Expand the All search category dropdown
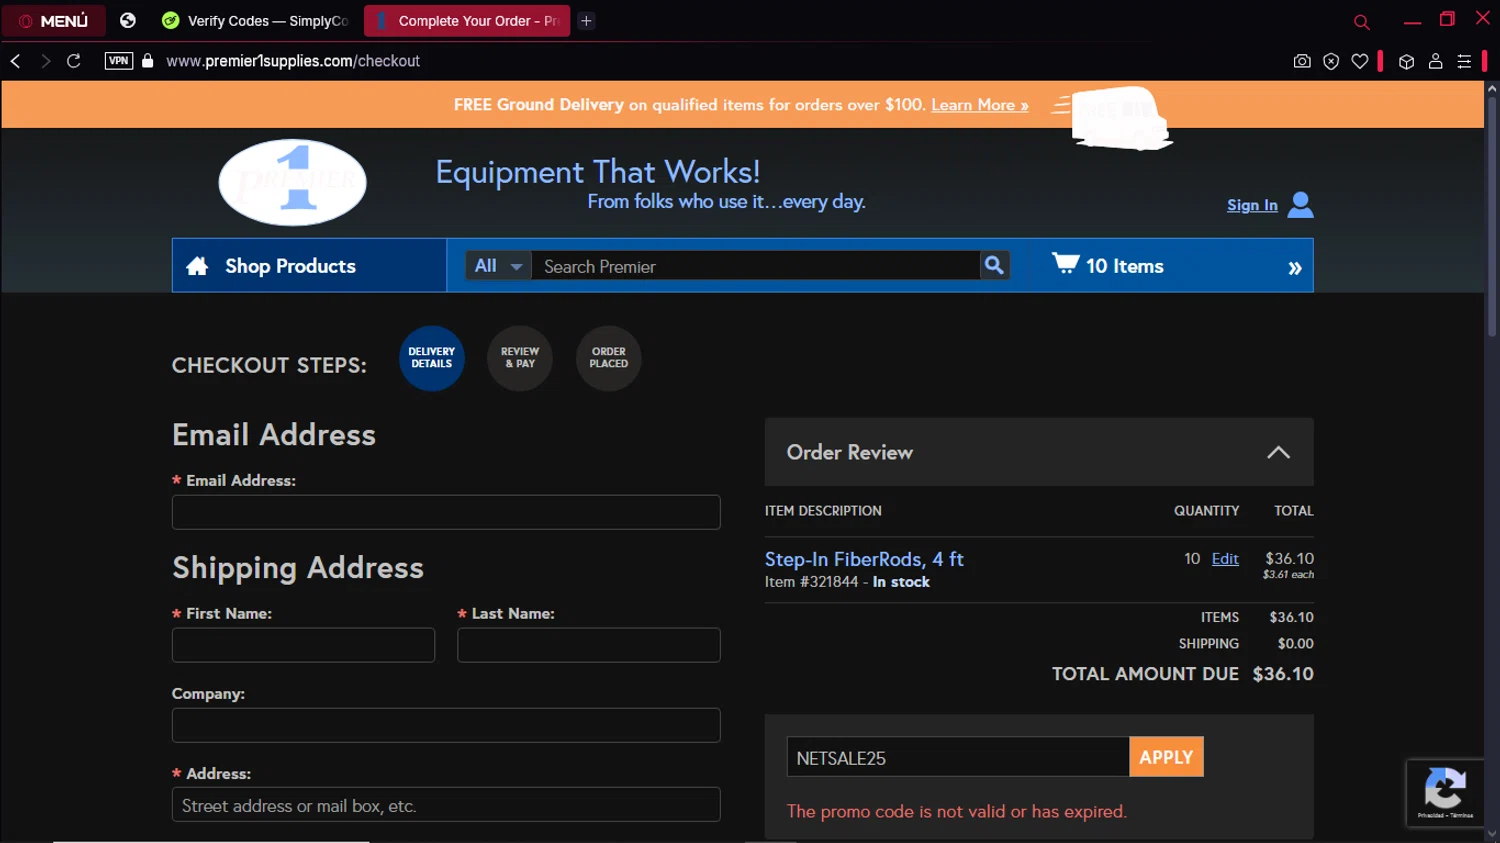1500x843 pixels. (499, 266)
